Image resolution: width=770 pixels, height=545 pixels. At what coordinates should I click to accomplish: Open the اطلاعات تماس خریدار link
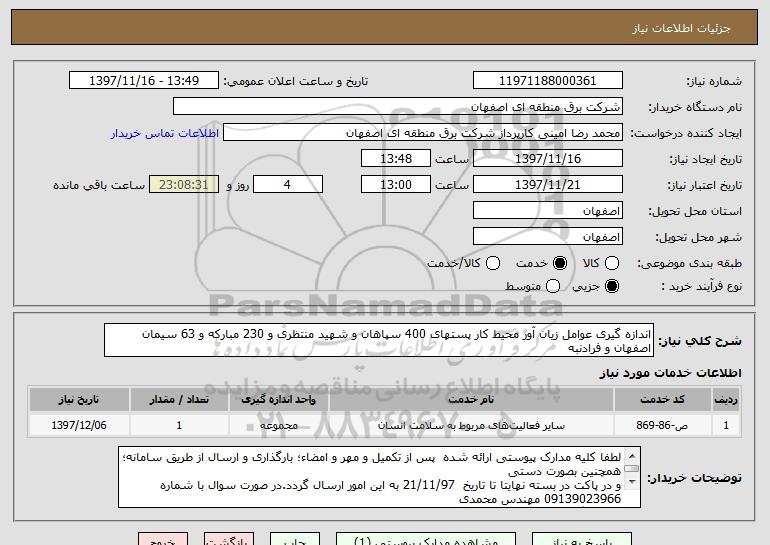pyautogui.click(x=165, y=133)
